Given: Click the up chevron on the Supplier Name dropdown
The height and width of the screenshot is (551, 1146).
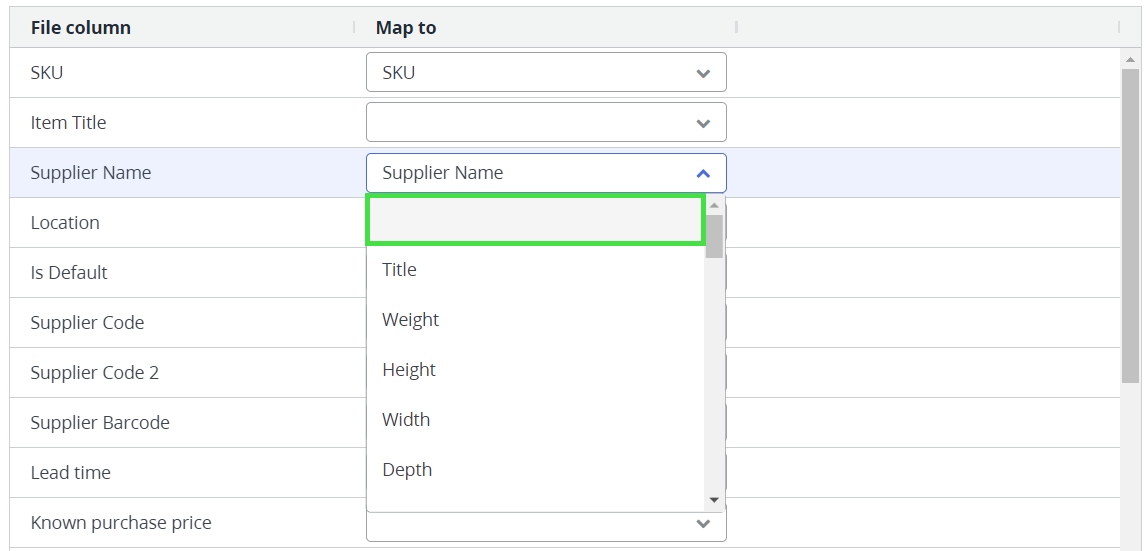Looking at the screenshot, I should tap(703, 173).
